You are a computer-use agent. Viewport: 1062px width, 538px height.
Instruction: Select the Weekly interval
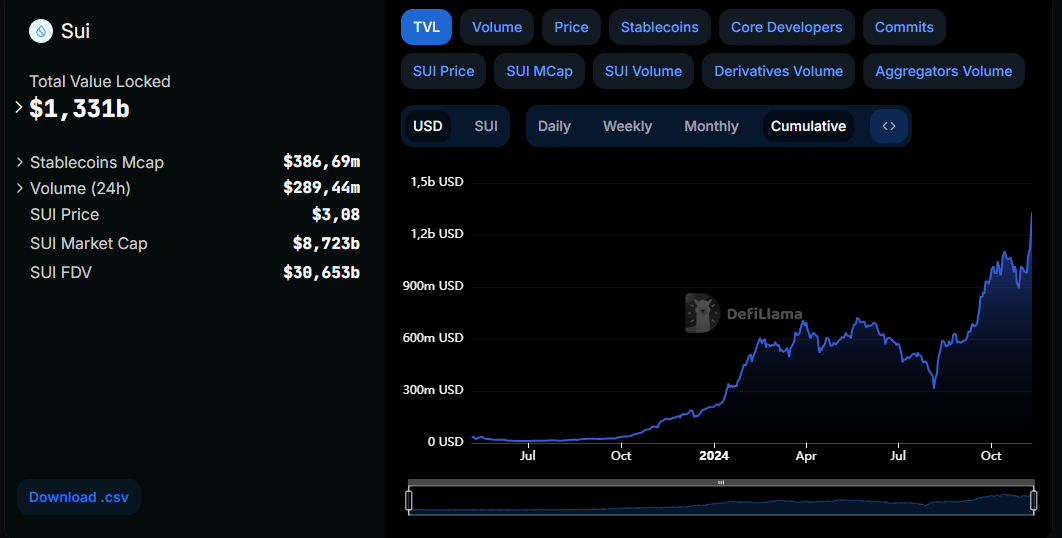tap(627, 126)
